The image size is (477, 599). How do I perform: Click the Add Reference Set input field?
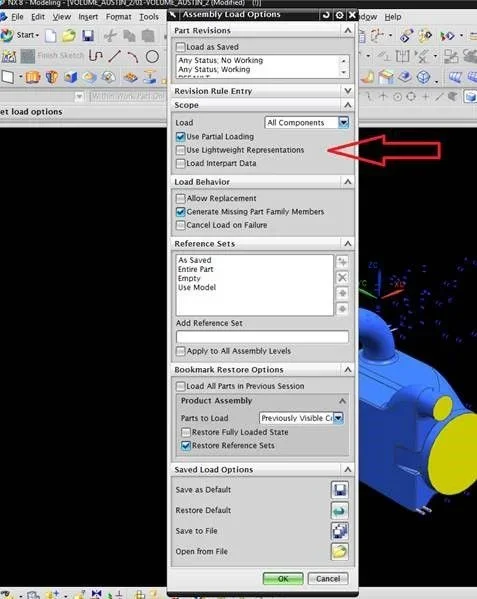pos(262,337)
